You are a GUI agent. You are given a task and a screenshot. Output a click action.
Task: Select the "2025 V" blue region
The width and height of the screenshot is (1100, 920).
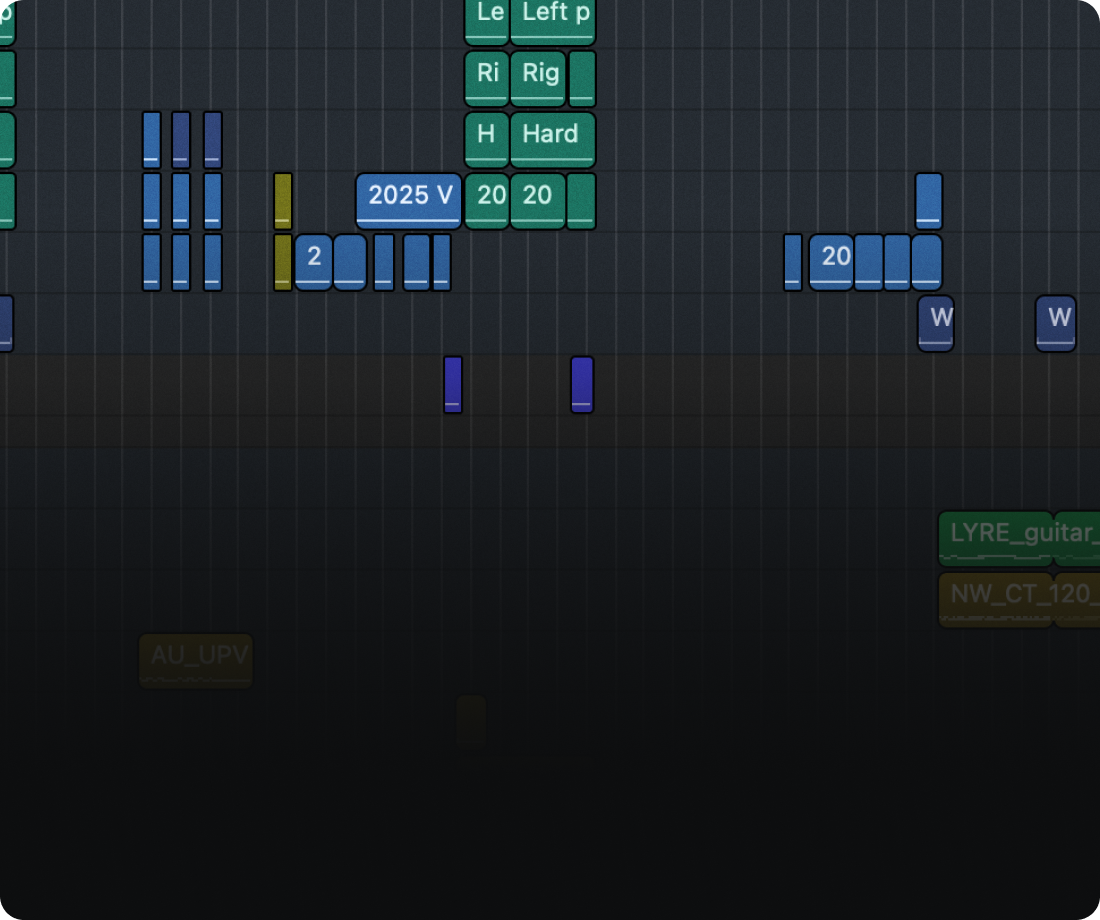point(408,197)
